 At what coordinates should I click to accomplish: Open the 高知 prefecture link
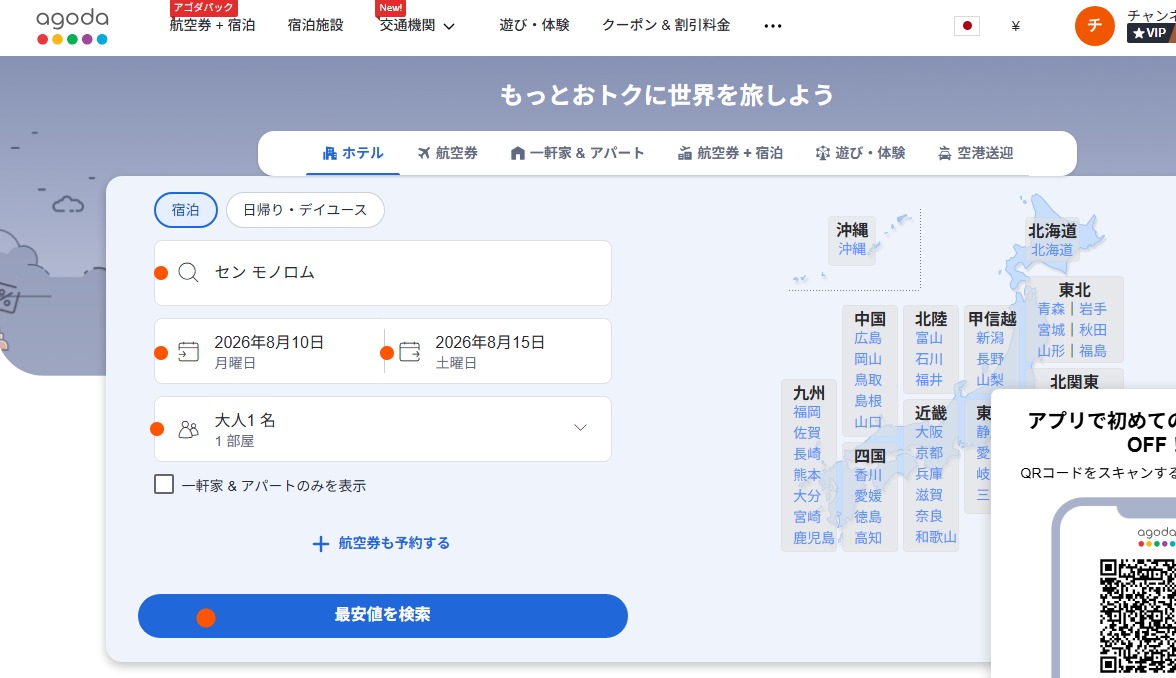click(x=868, y=538)
